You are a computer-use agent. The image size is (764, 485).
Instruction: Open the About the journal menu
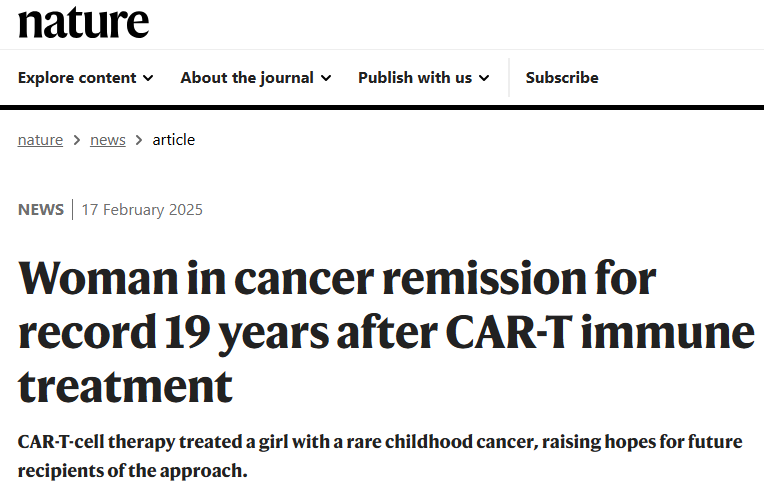click(x=256, y=78)
